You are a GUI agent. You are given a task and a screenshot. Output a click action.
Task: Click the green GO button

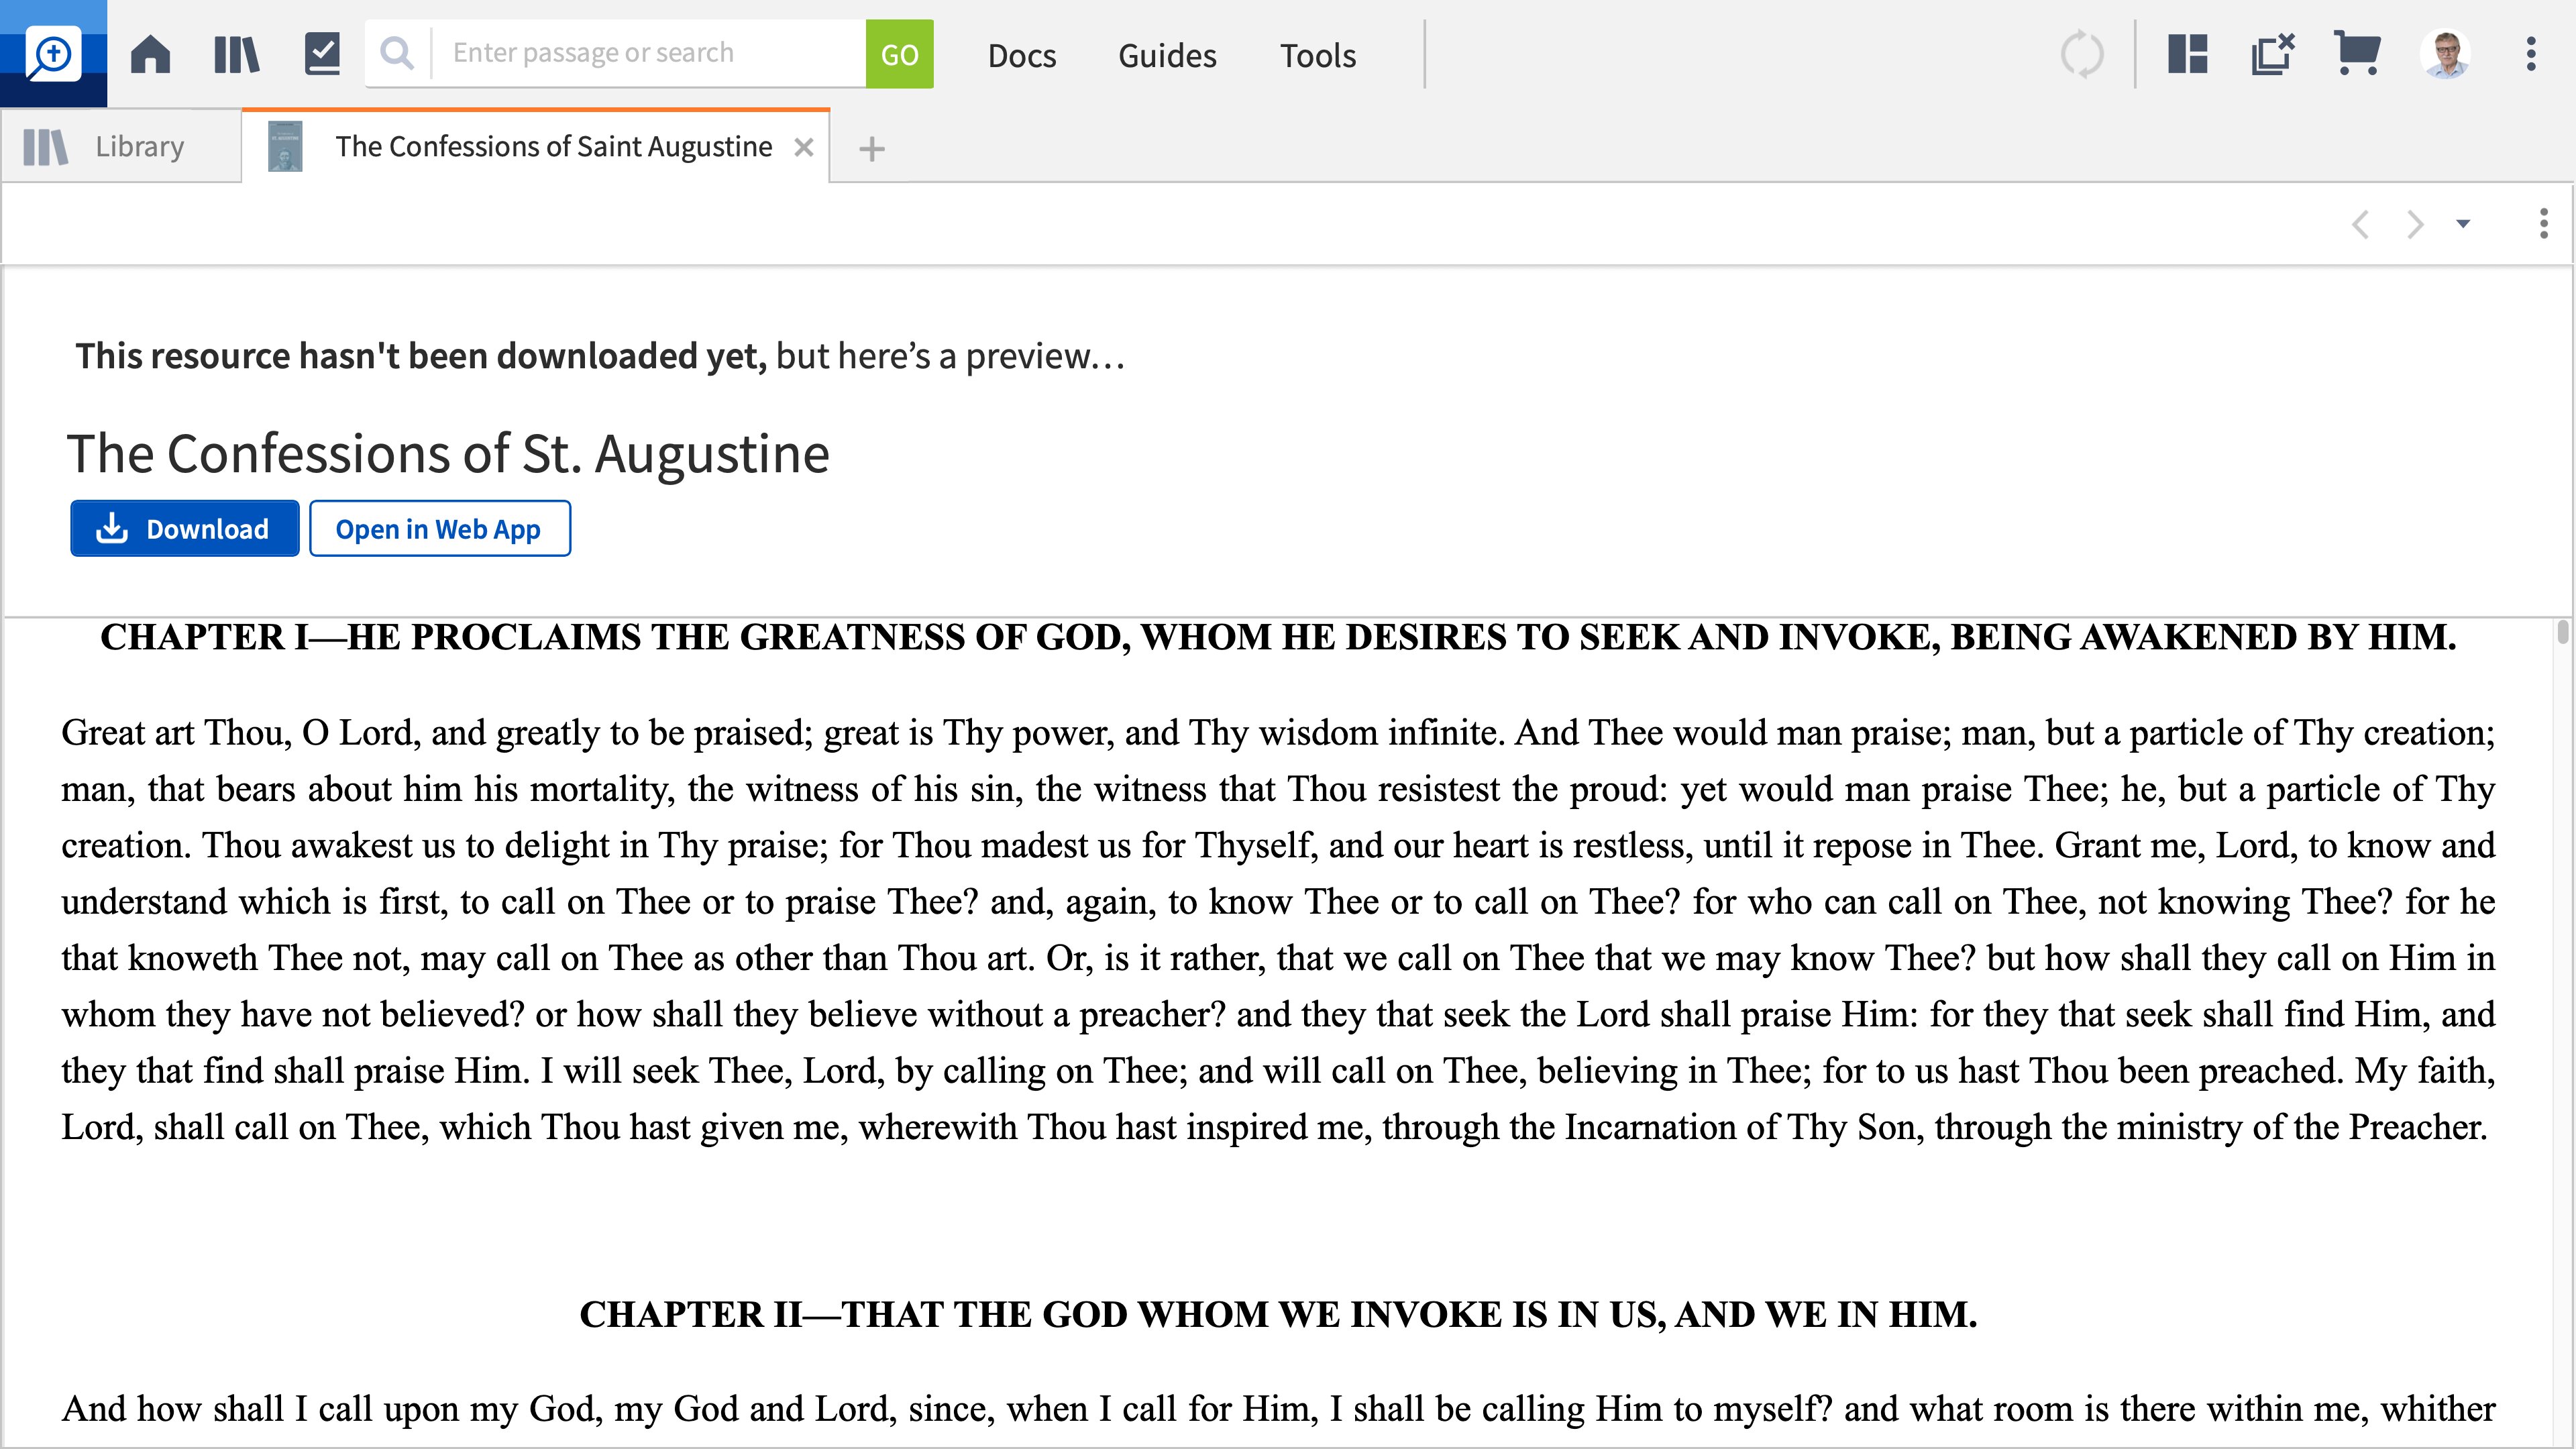(899, 54)
